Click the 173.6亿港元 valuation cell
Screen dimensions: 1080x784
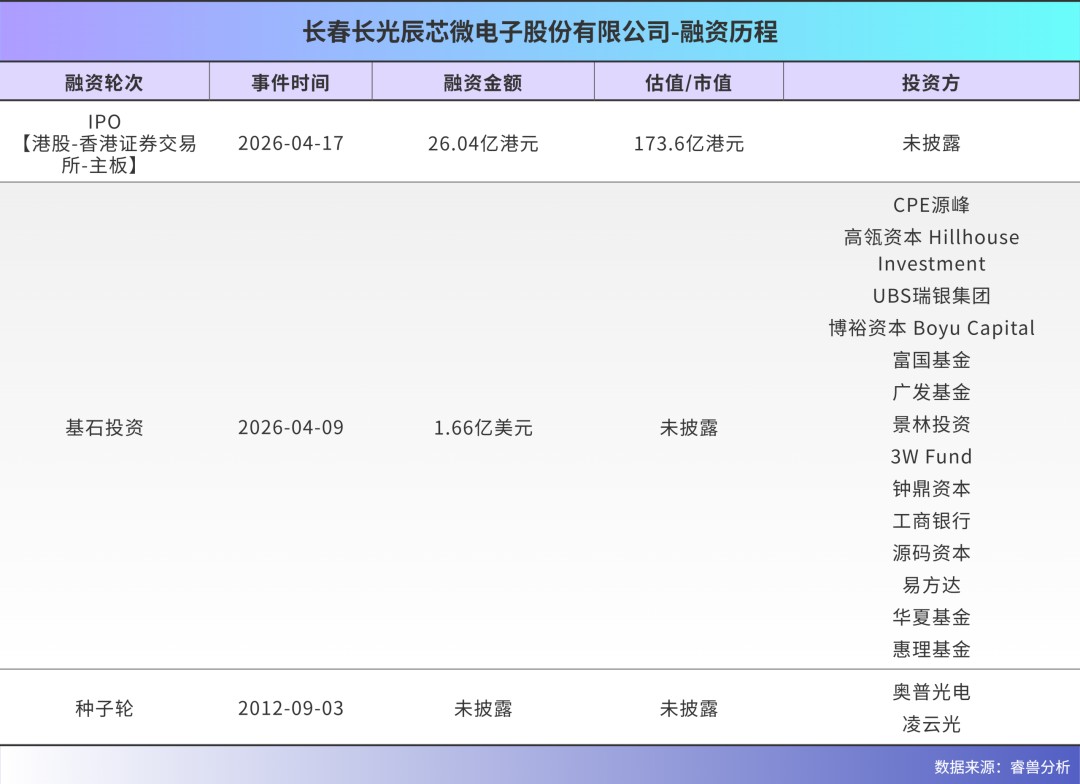tap(688, 143)
